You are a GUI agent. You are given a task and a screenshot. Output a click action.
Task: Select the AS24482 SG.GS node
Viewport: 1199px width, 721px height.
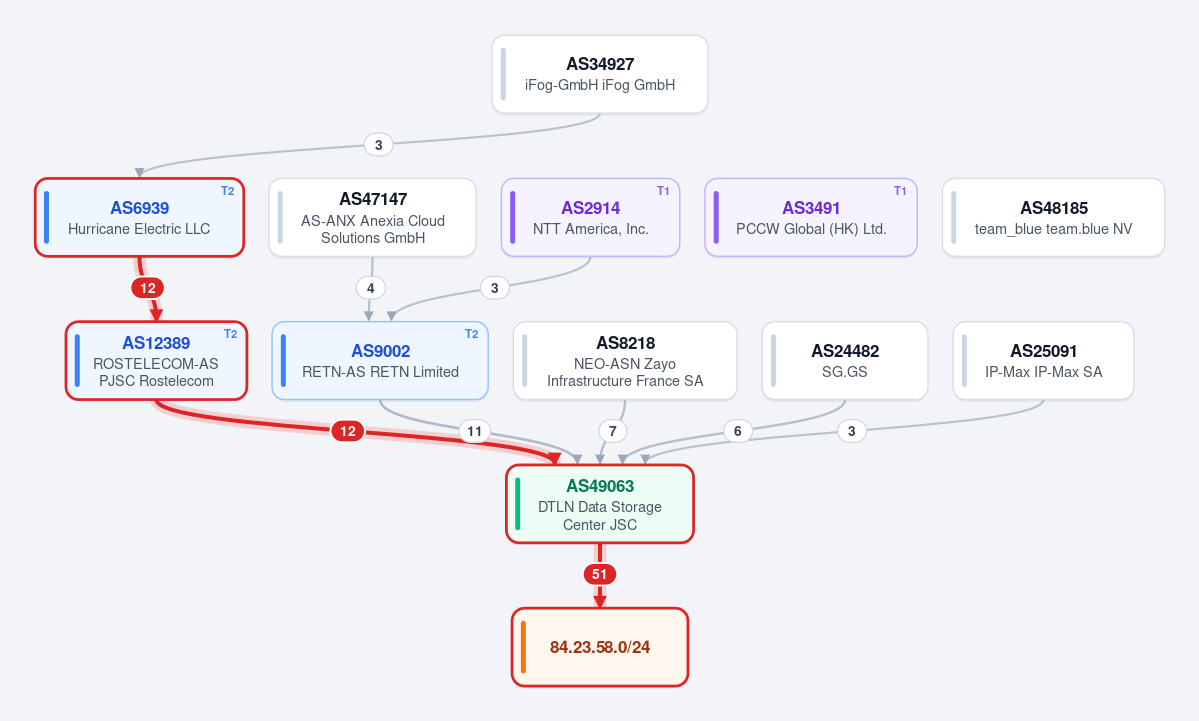844,360
